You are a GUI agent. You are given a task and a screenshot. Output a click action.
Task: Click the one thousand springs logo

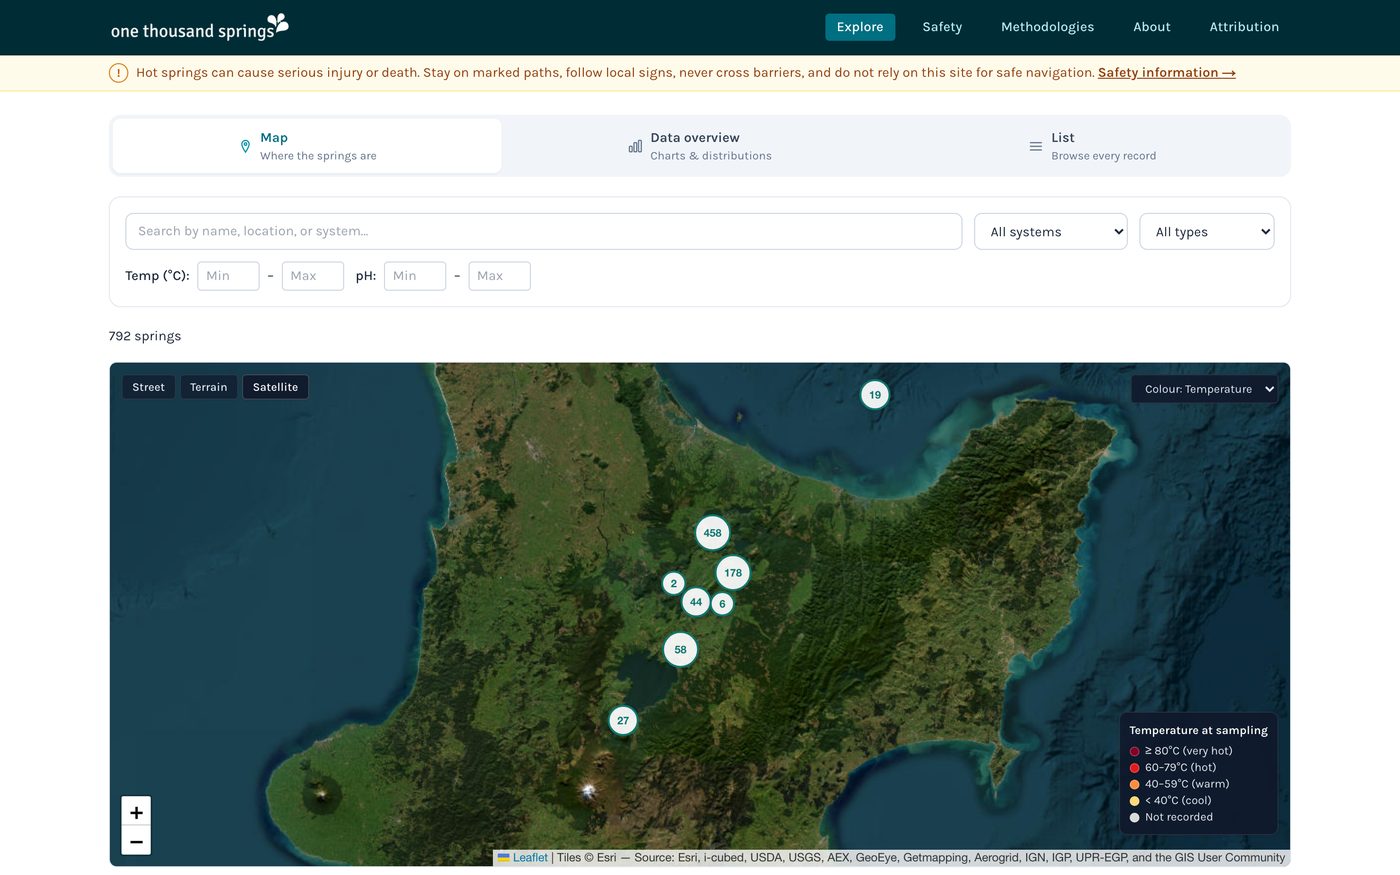tap(199, 27)
